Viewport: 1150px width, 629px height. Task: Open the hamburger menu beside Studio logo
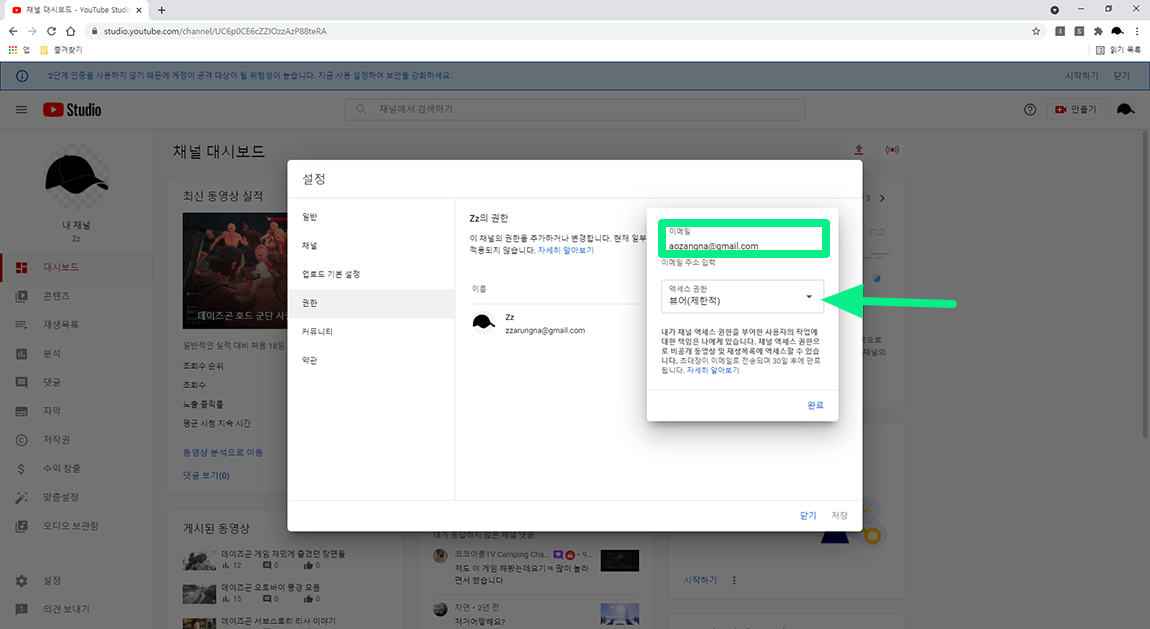pos(21,109)
